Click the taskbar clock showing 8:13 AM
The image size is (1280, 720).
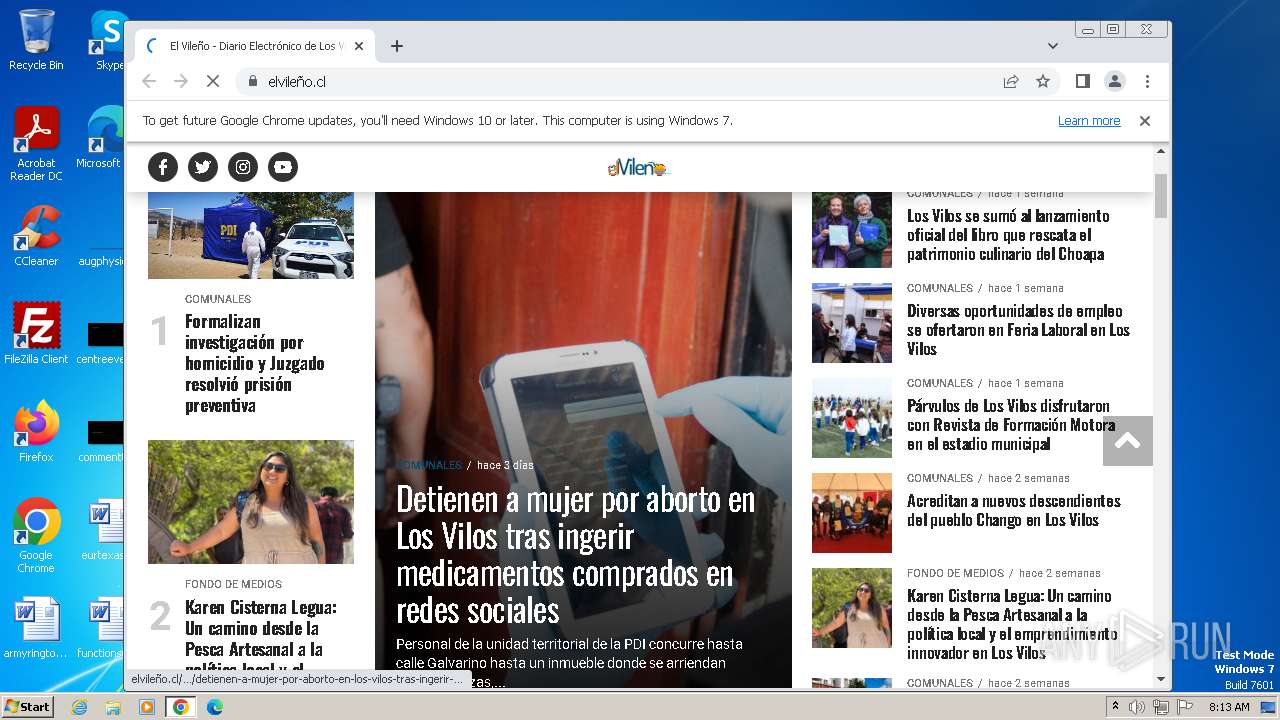[1229, 707]
